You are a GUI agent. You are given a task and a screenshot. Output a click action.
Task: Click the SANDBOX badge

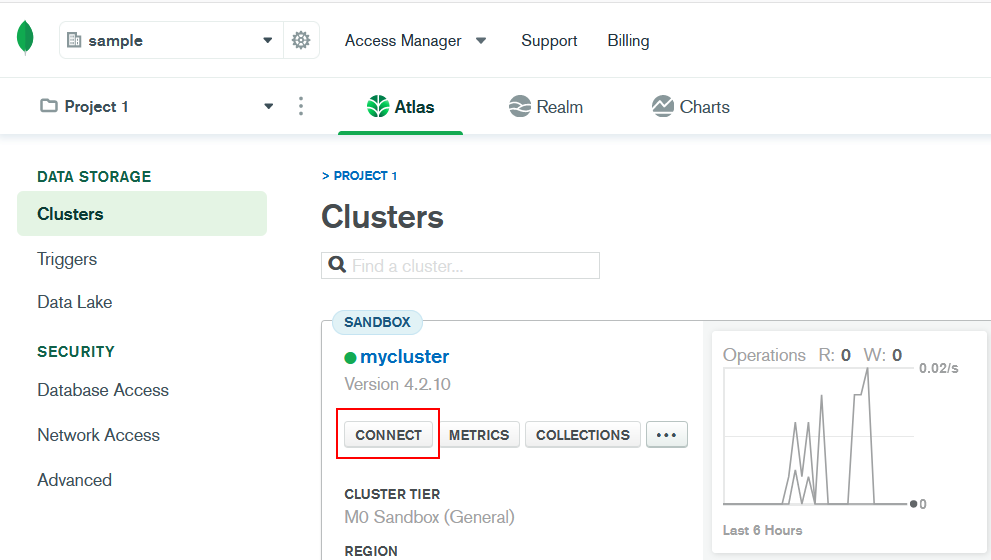[377, 322]
